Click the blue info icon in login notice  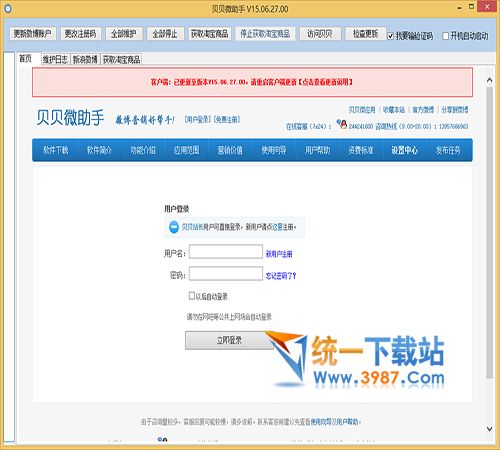pyautogui.click(x=174, y=227)
